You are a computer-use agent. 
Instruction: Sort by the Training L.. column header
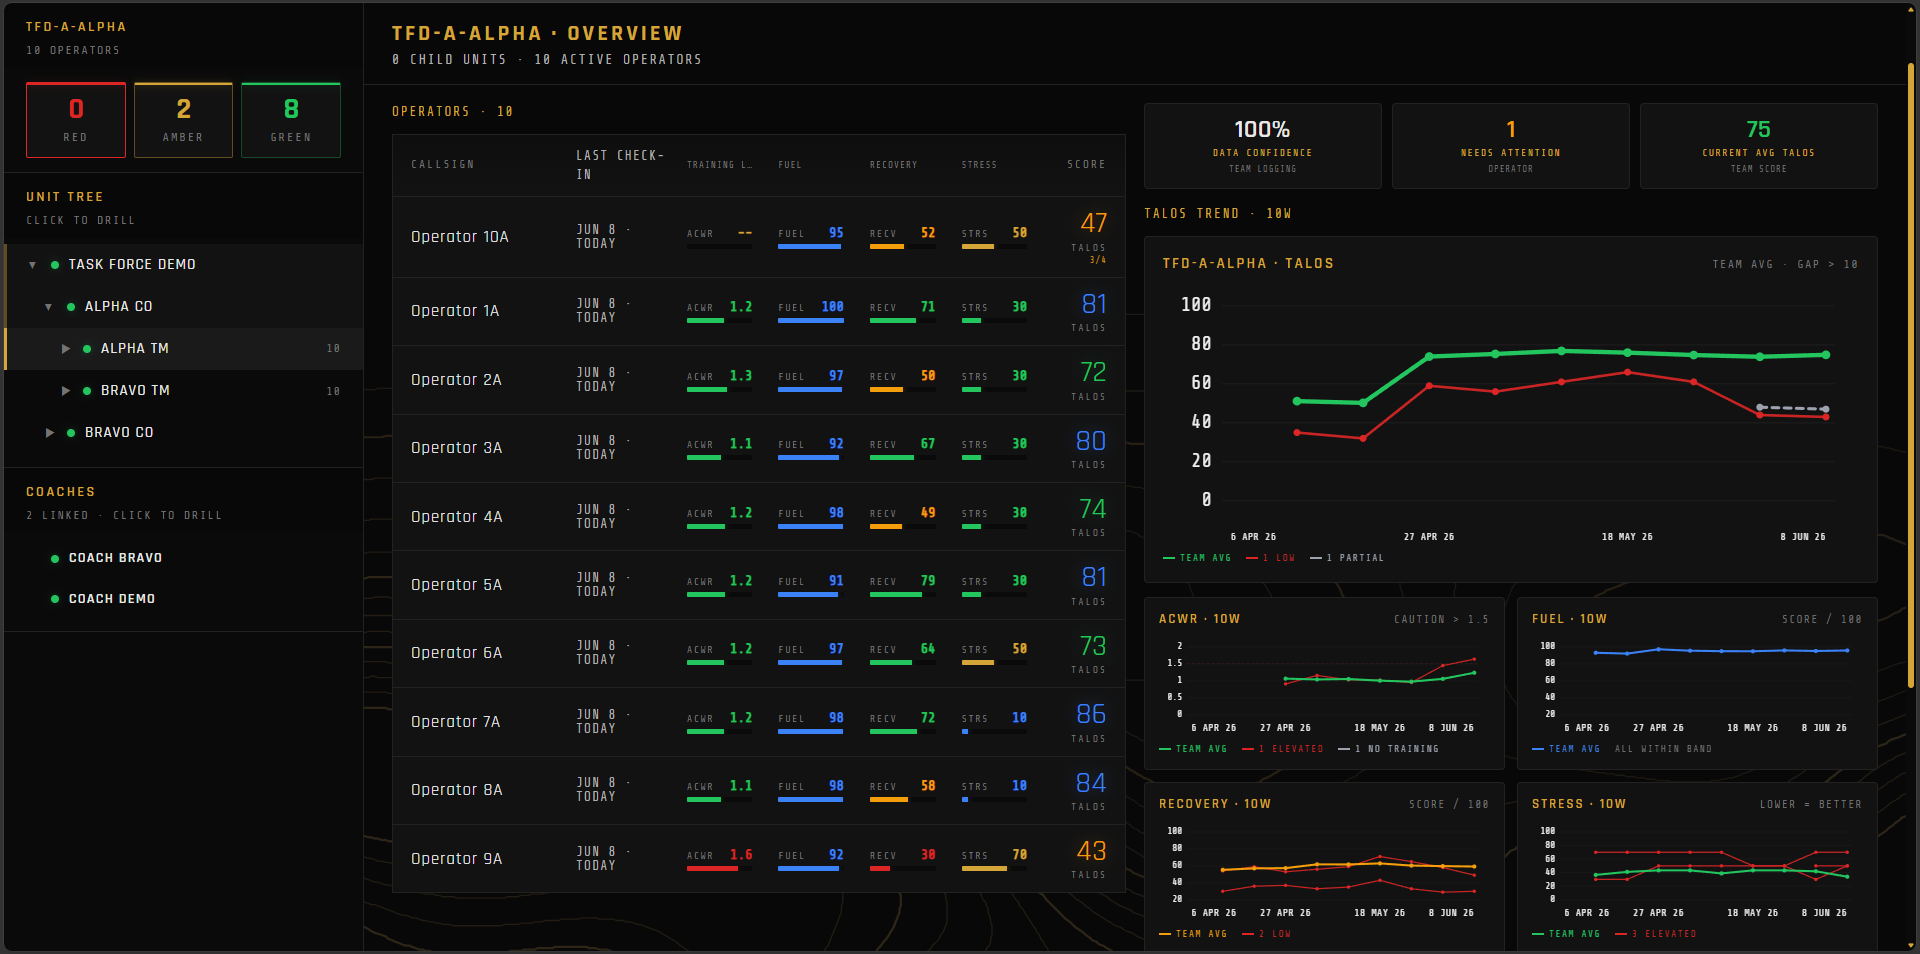tap(719, 165)
